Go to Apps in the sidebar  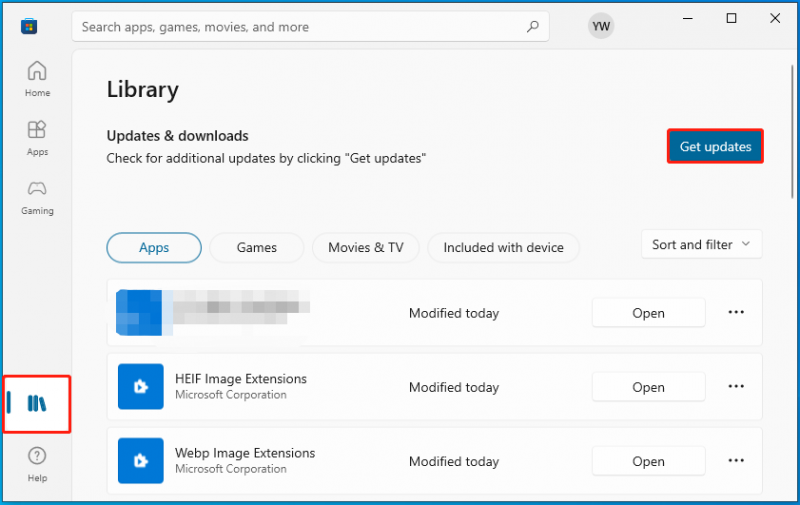pyautogui.click(x=37, y=138)
